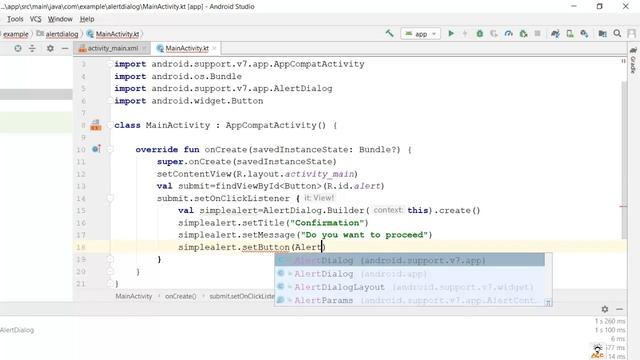
Task: Click the override gutter icon at line 10
Action: 96,149
